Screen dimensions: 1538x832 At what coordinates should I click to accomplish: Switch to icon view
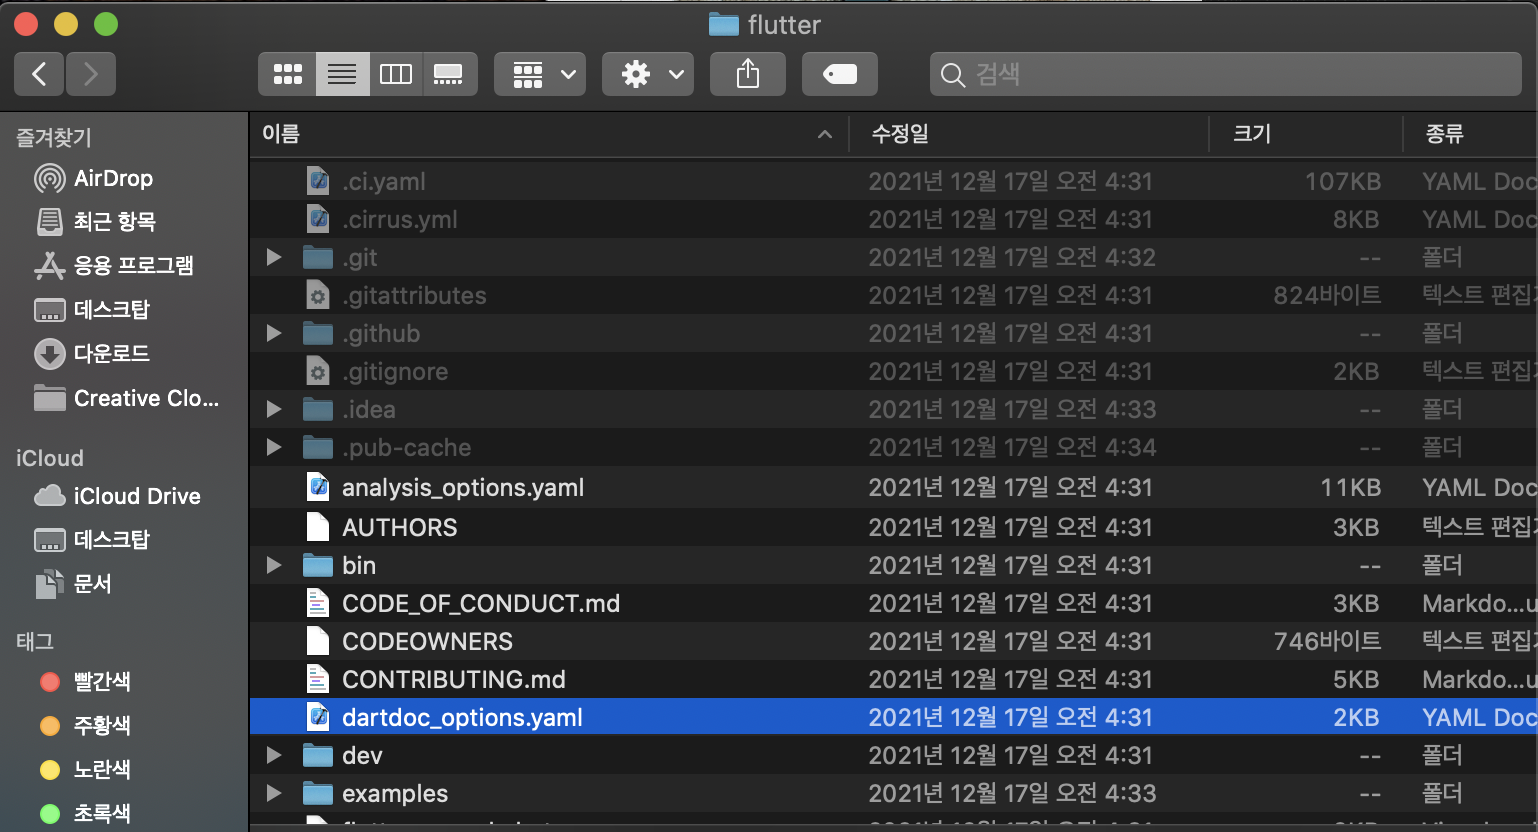coord(288,74)
